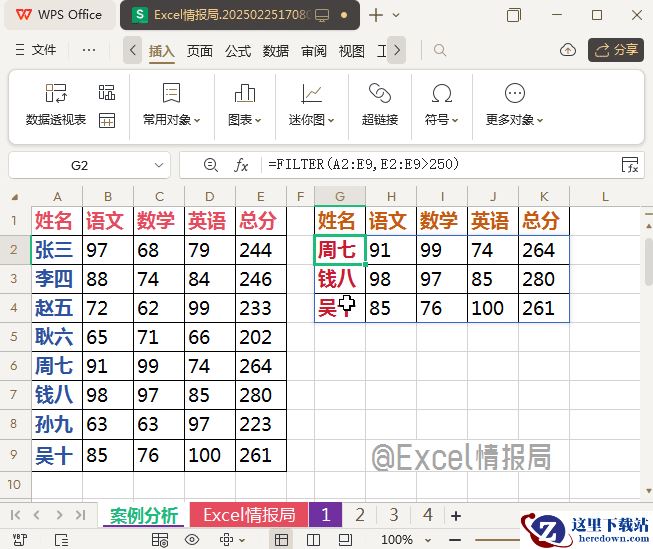Screen dimensions: 653x549
Task: Add a new sheet with plus button
Action: [456, 516]
